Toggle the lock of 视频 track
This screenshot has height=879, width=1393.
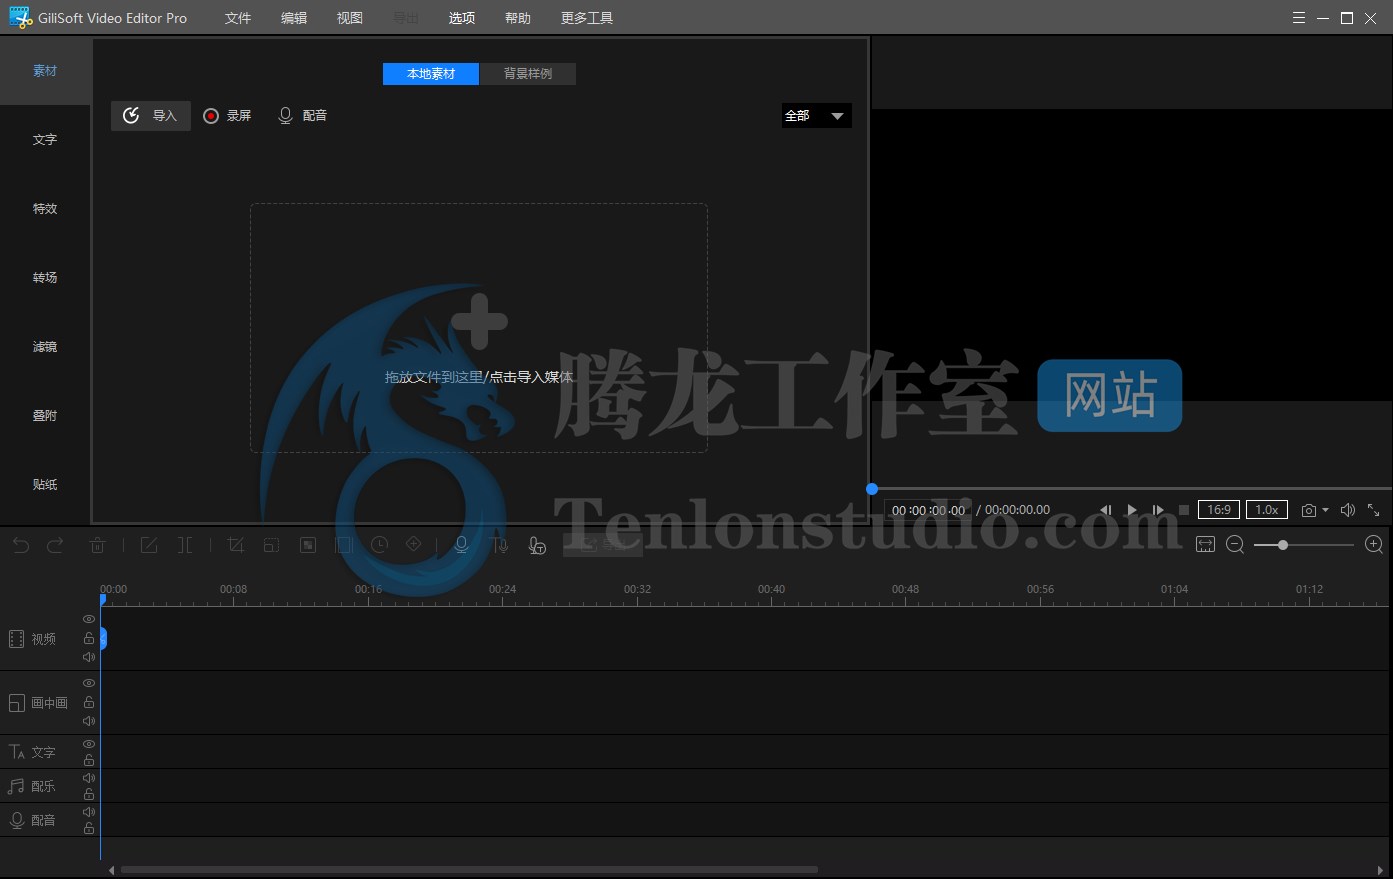click(89, 638)
